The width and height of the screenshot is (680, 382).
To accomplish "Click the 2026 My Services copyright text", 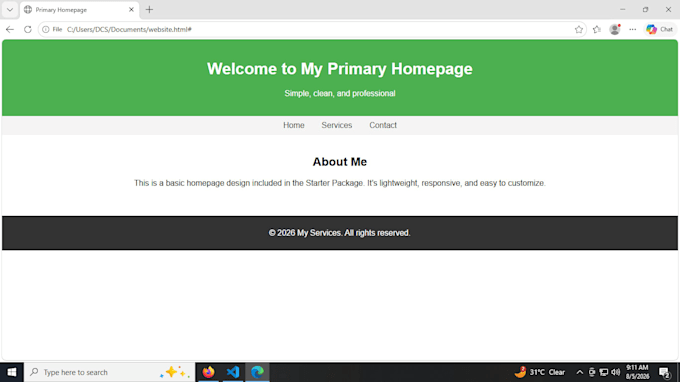I will [340, 233].
